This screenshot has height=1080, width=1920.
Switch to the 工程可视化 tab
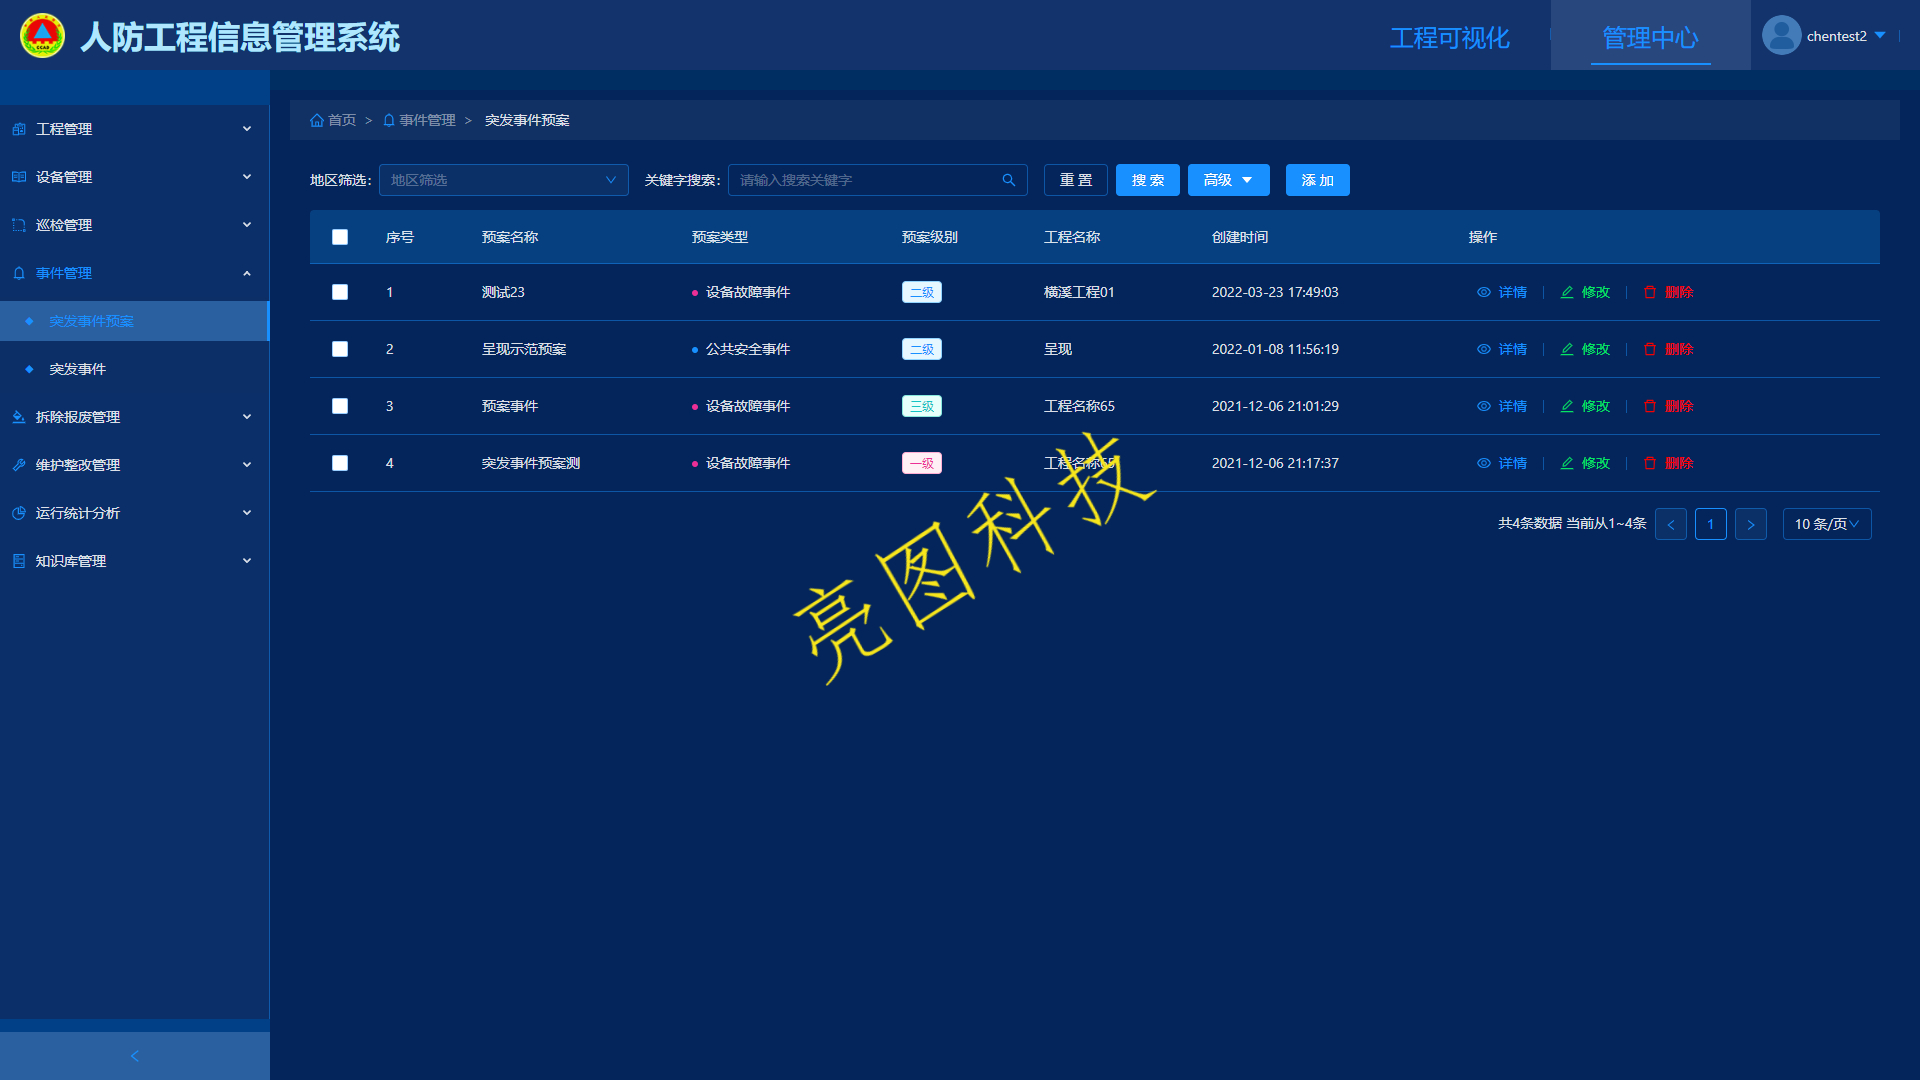pos(1449,38)
